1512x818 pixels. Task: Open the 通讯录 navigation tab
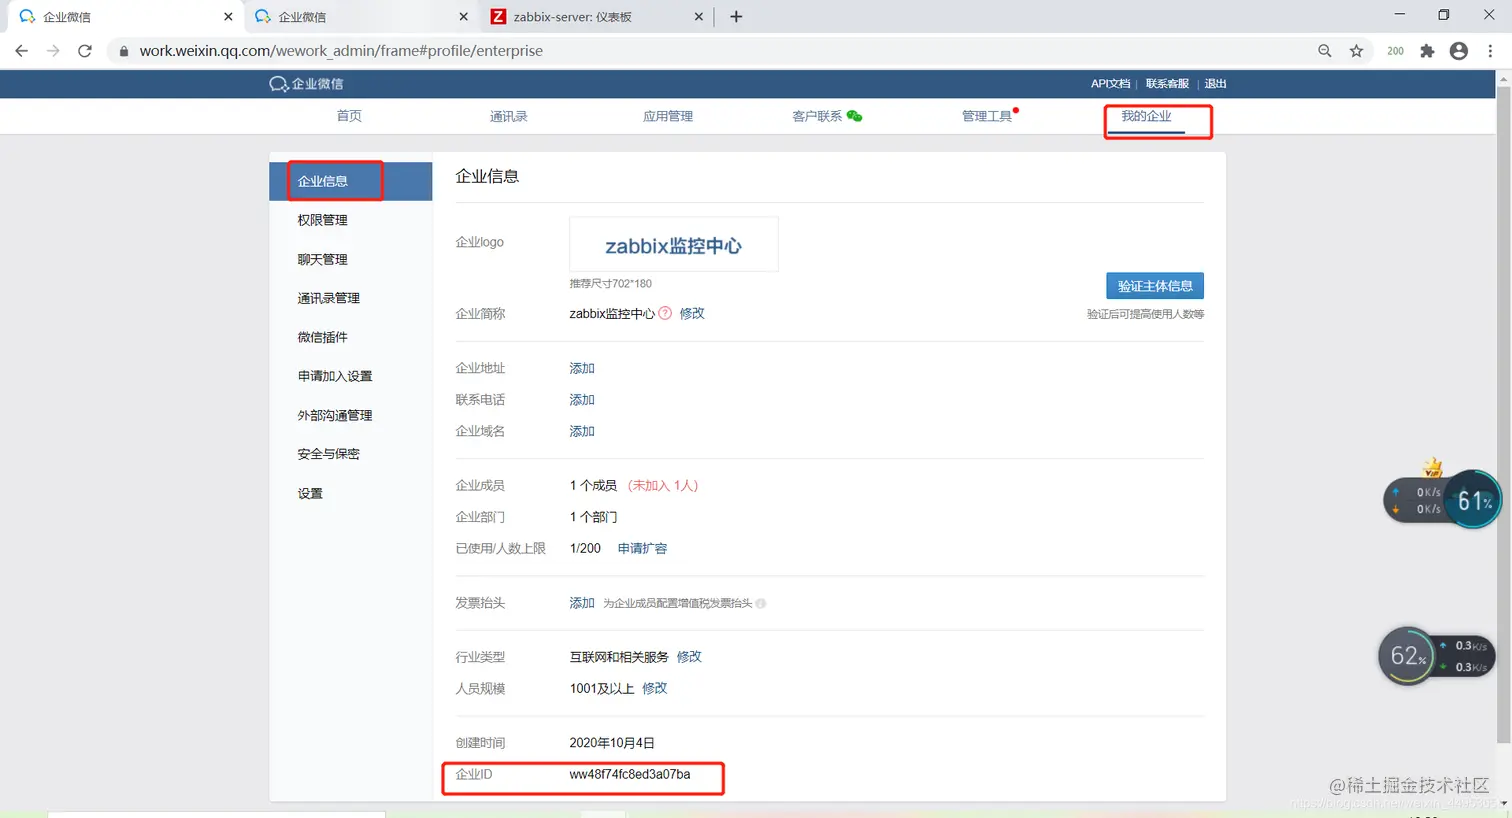click(508, 116)
